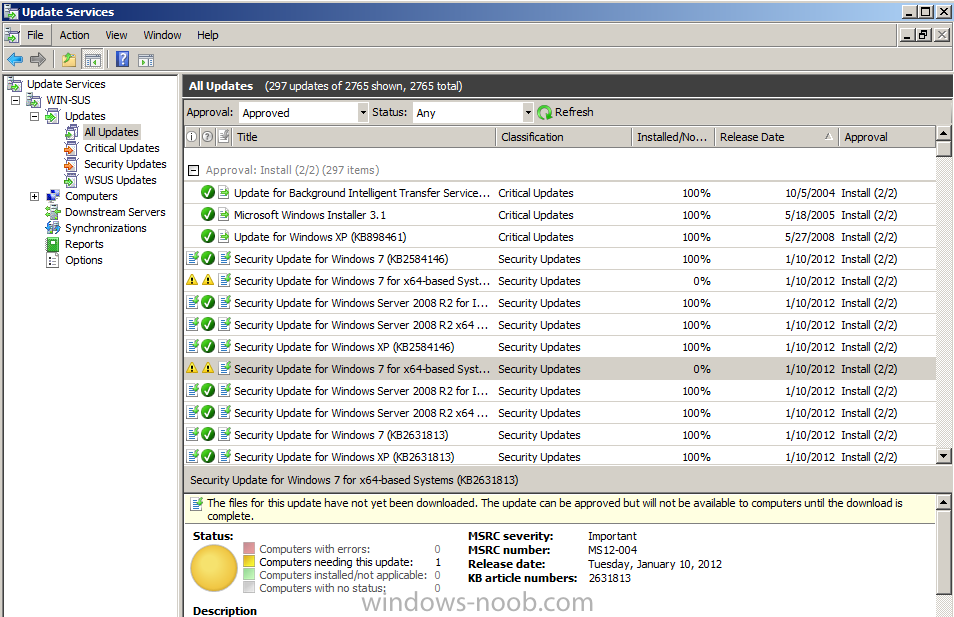
Task: Click the Up one level folder icon
Action: (x=69, y=59)
